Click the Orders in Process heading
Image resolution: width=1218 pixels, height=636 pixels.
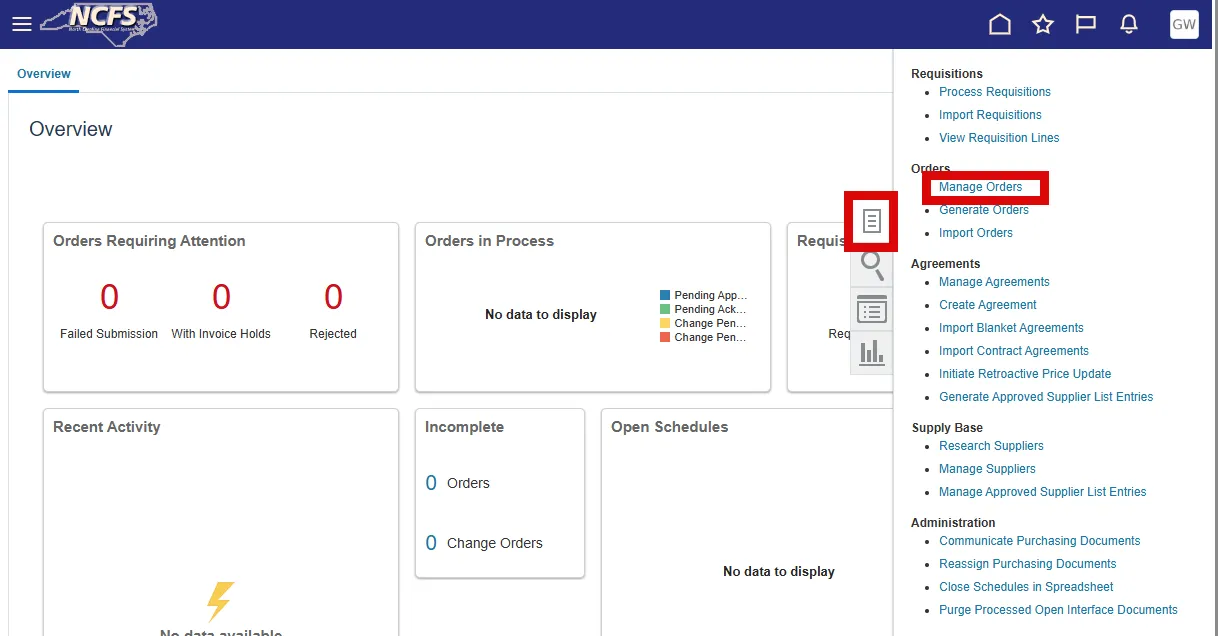[489, 241]
